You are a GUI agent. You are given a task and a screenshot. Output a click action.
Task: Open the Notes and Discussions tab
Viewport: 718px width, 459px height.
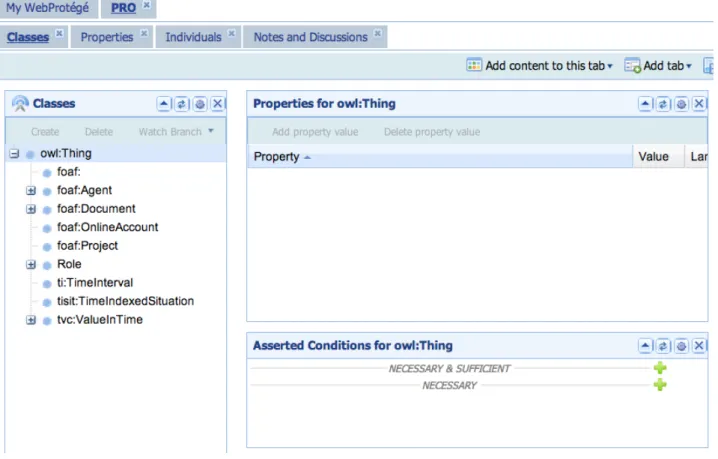(310, 37)
